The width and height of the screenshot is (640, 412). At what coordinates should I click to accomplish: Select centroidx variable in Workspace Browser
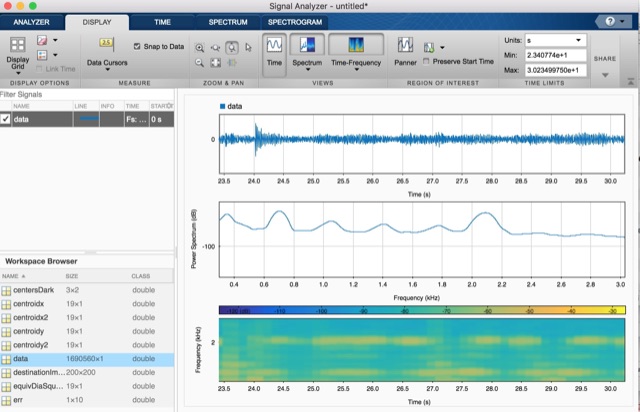pyautogui.click(x=29, y=302)
